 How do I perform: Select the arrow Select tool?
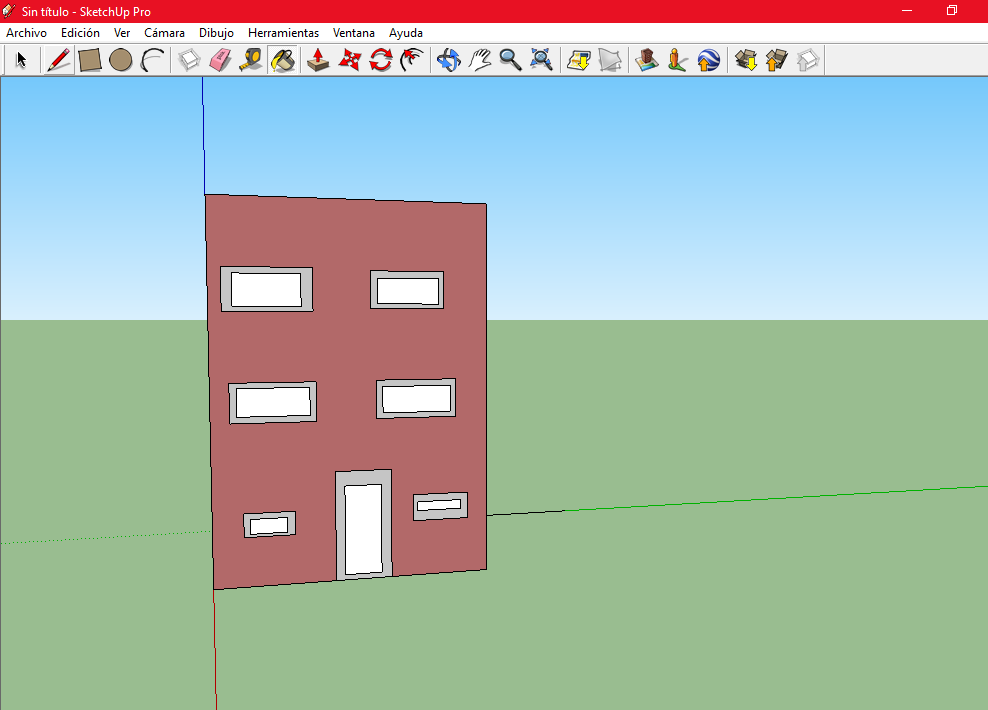click(21, 61)
